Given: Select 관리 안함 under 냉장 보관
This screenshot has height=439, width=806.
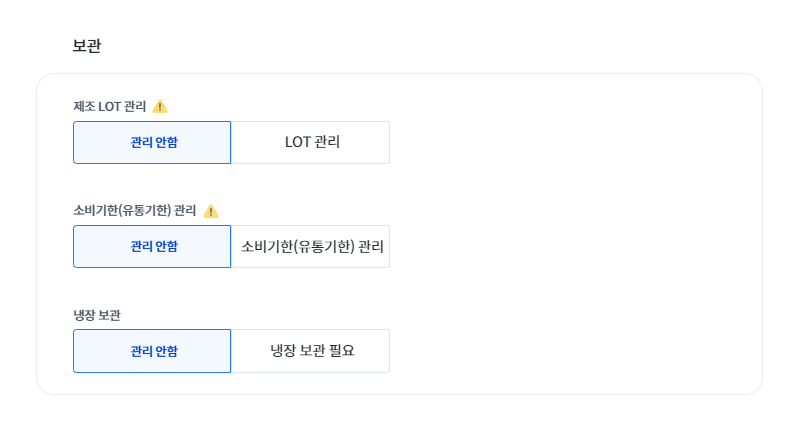Looking at the screenshot, I should click(x=152, y=350).
